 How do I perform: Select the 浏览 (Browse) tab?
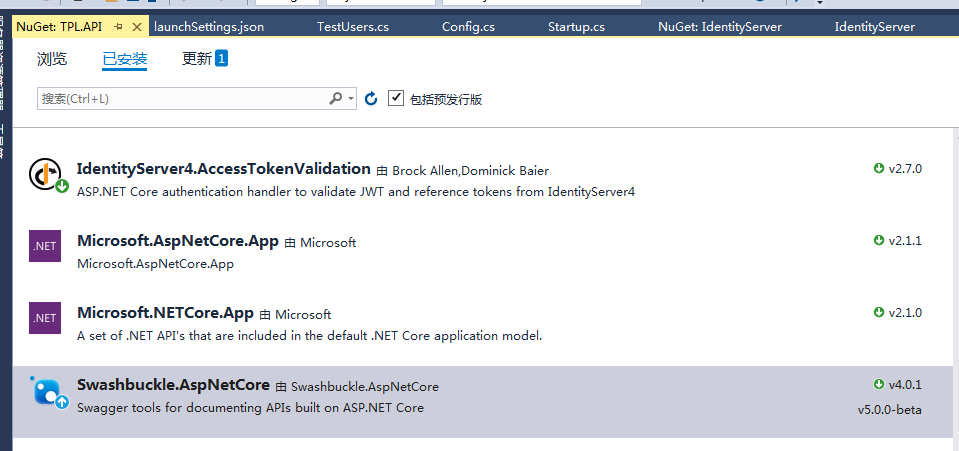(52, 59)
